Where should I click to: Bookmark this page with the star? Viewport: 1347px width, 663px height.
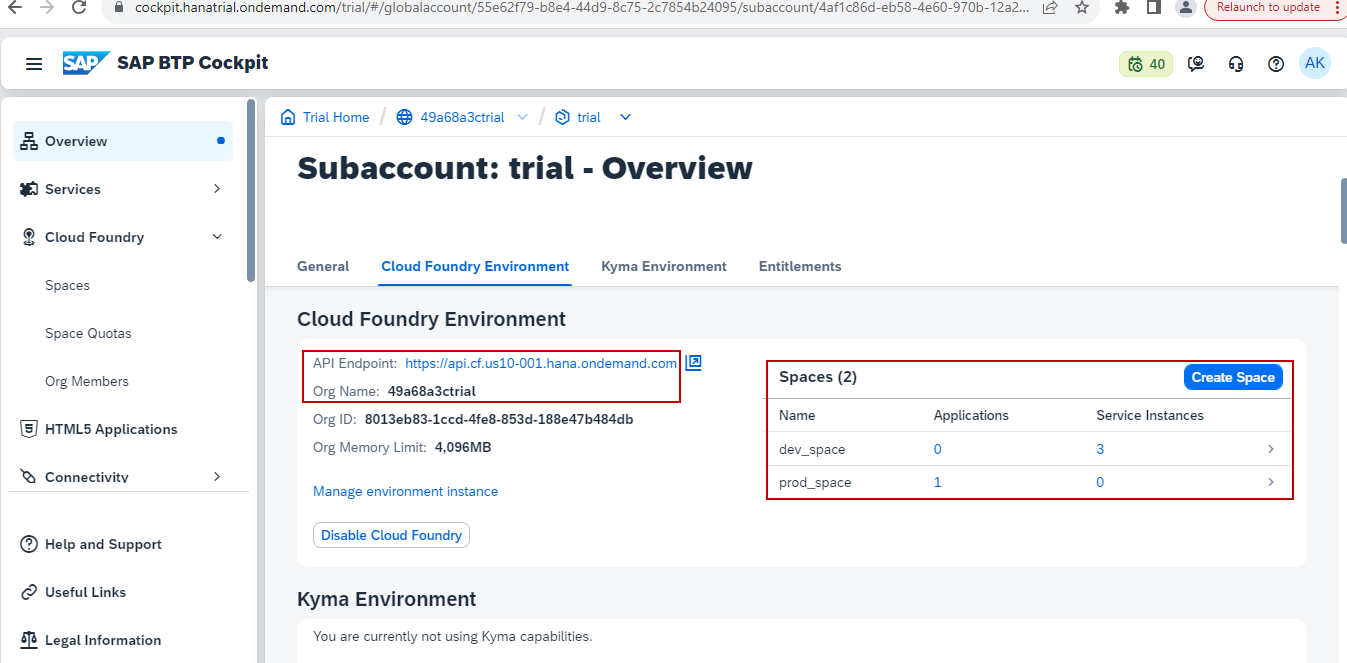tap(1082, 7)
